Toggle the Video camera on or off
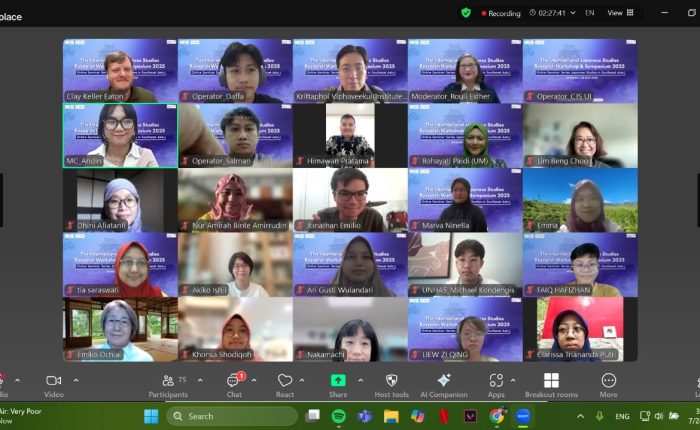 pyautogui.click(x=53, y=385)
